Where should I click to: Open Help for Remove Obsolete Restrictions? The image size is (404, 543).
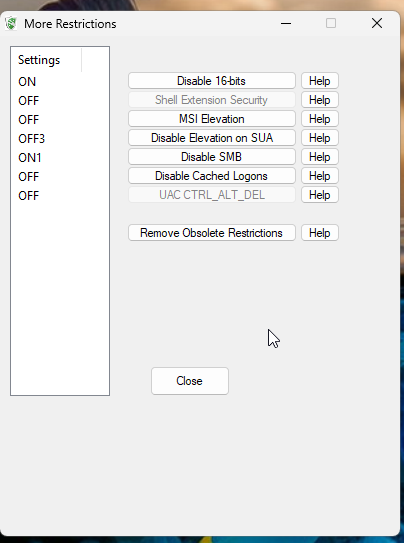click(320, 233)
